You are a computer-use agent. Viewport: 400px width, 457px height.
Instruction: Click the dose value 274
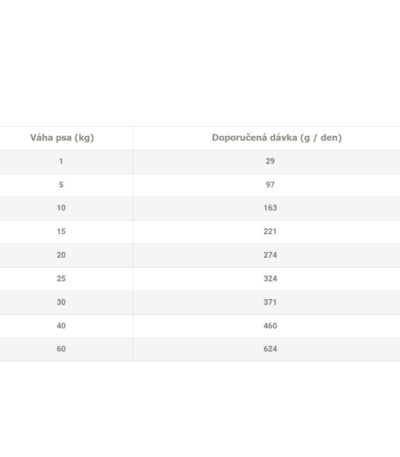coord(270,255)
